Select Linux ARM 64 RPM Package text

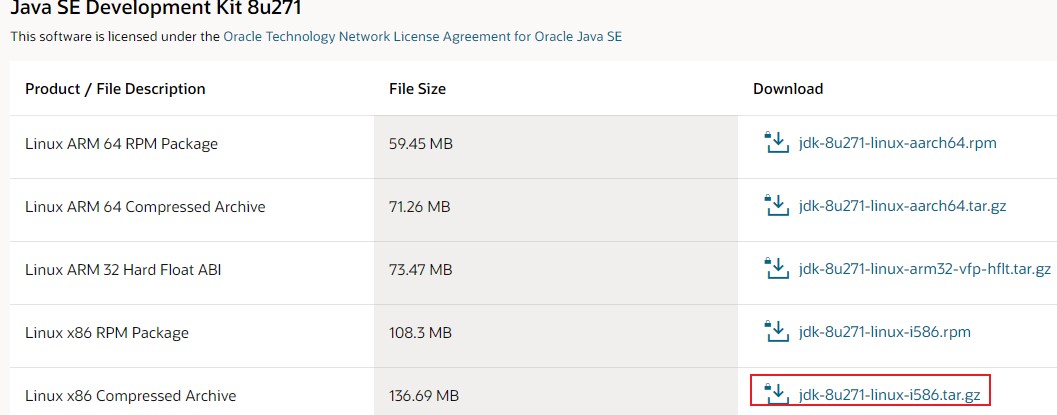pyautogui.click(x=121, y=143)
